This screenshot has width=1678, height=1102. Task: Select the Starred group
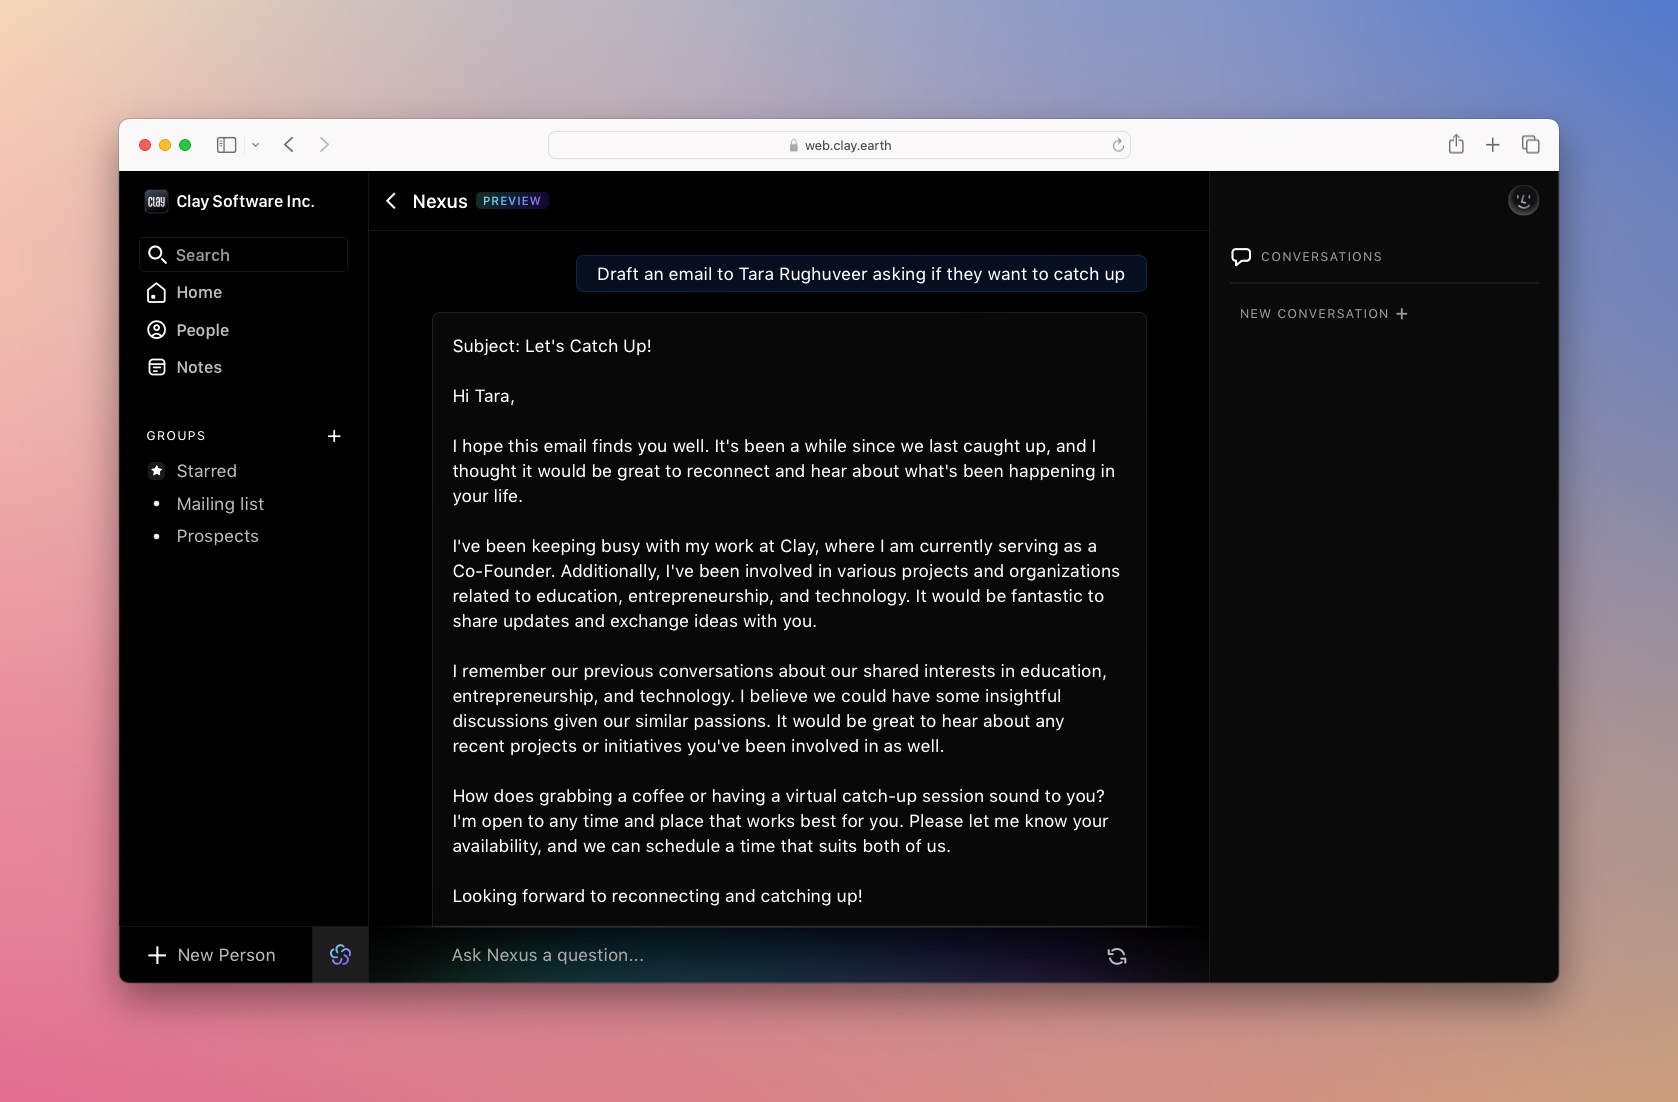206,471
